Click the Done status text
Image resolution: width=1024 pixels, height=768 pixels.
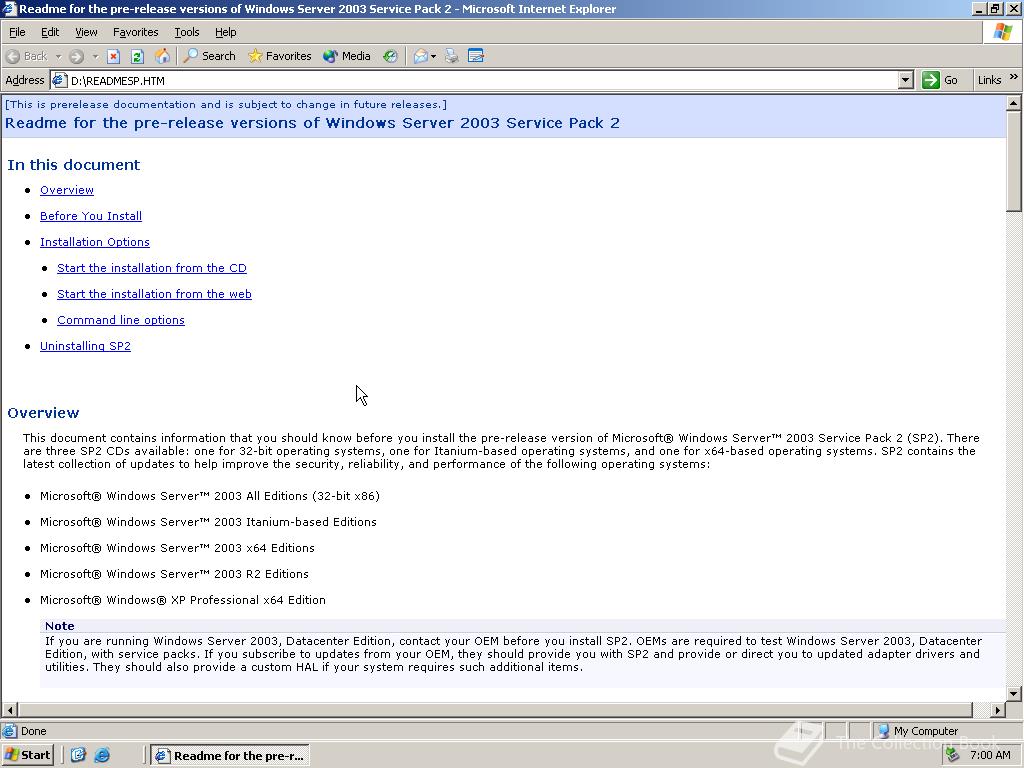pos(33,731)
